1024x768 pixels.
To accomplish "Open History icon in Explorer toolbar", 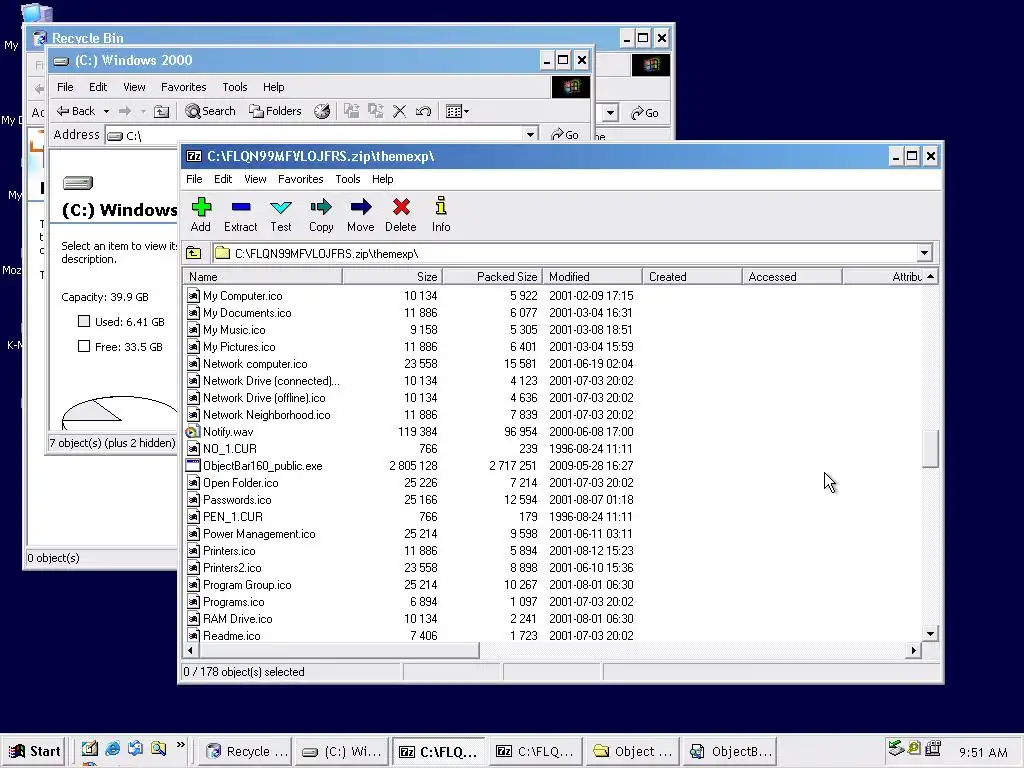I will [322, 111].
